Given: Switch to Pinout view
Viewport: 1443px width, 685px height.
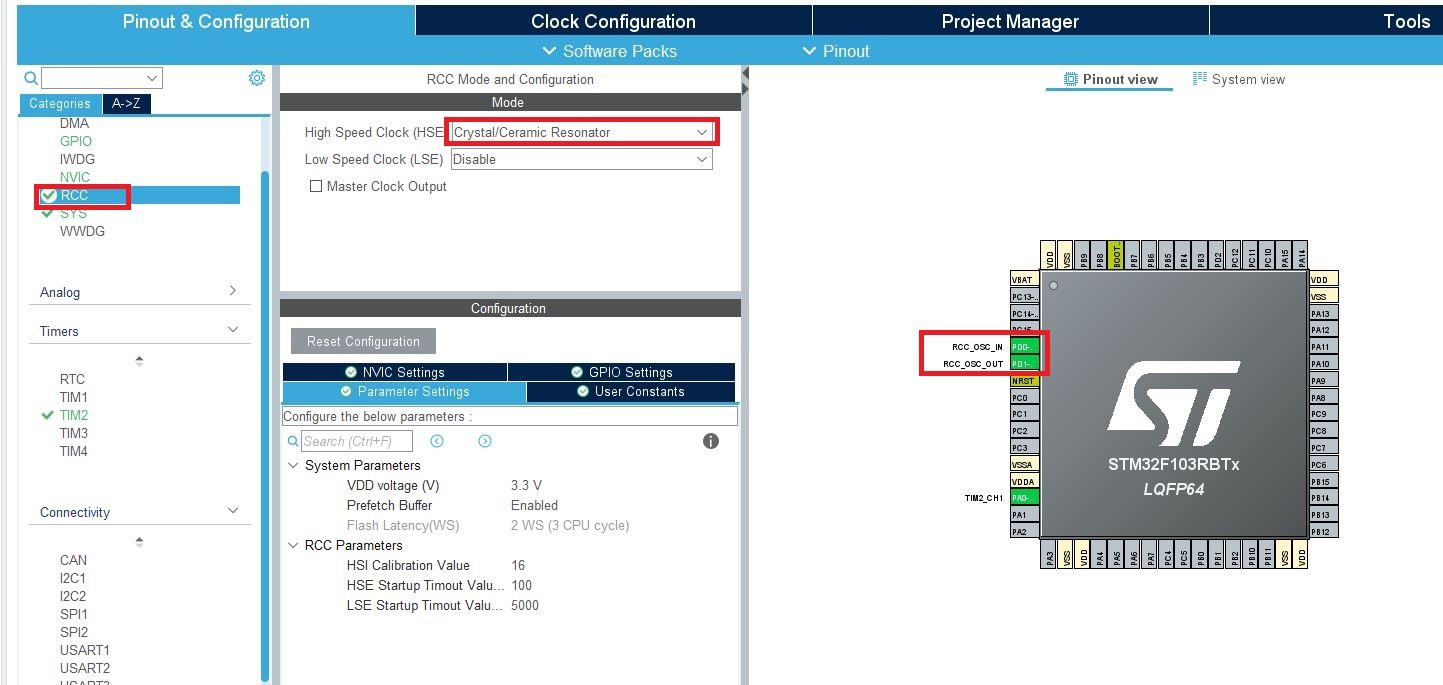Looking at the screenshot, I should click(x=1110, y=79).
